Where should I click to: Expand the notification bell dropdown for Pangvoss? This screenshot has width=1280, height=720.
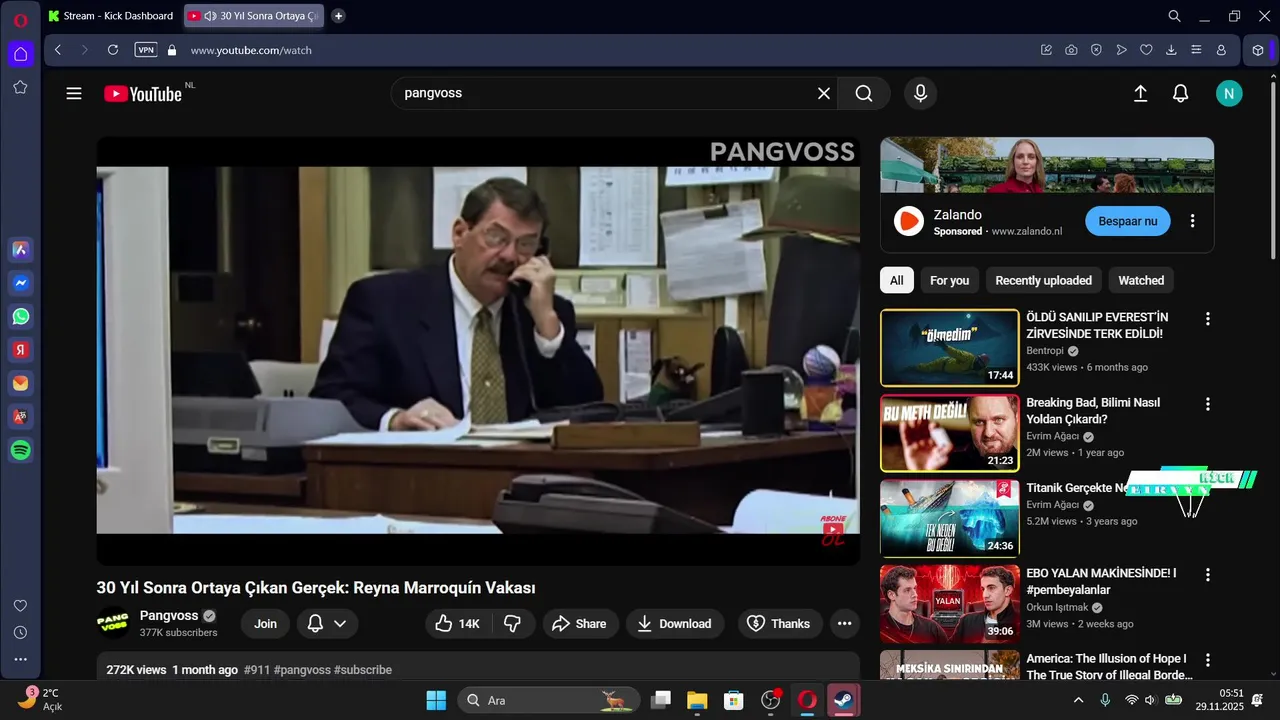(x=327, y=624)
